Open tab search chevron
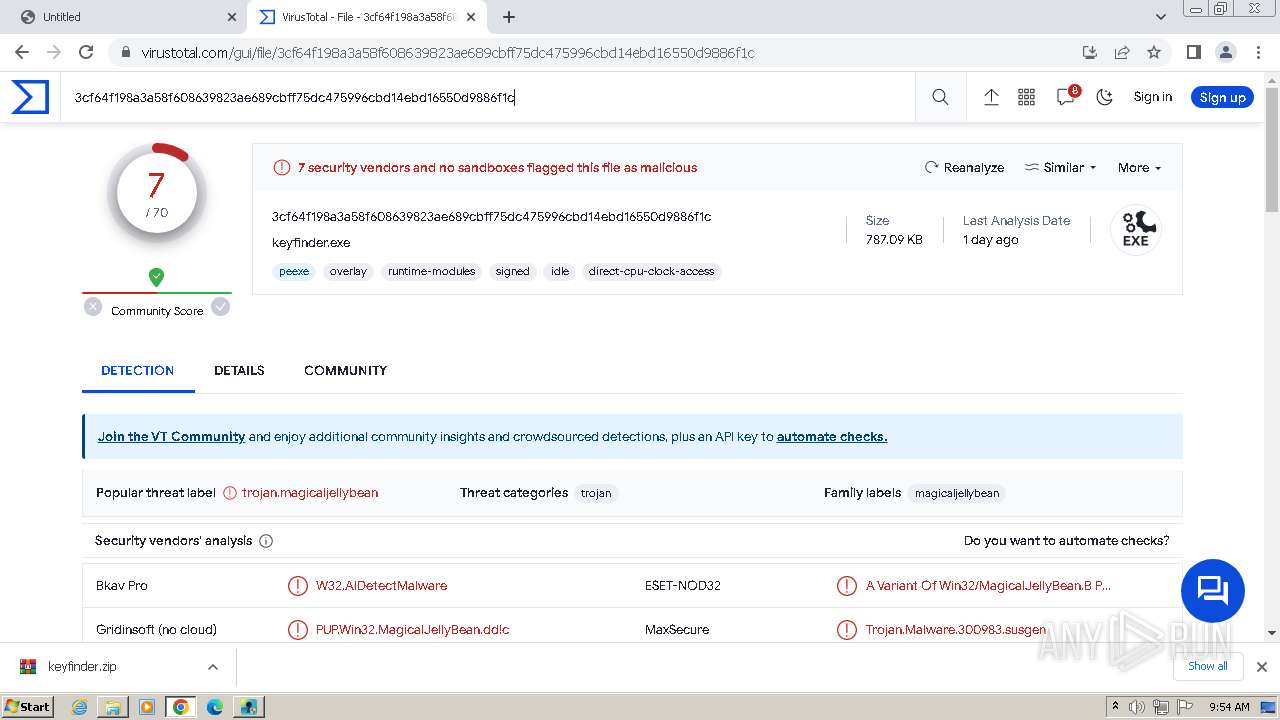1280x720 pixels. pos(1160,17)
